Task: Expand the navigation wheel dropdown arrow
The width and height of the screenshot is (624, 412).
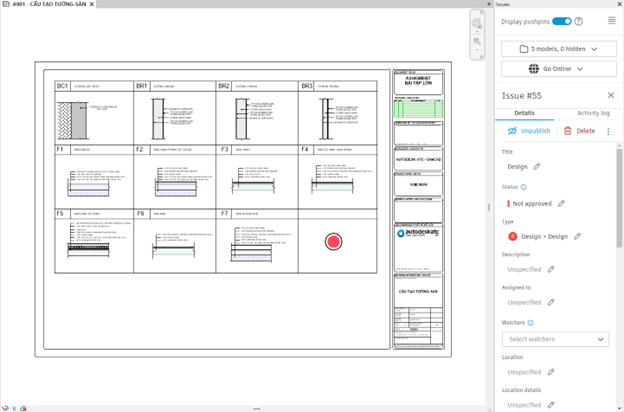Action: tap(477, 32)
